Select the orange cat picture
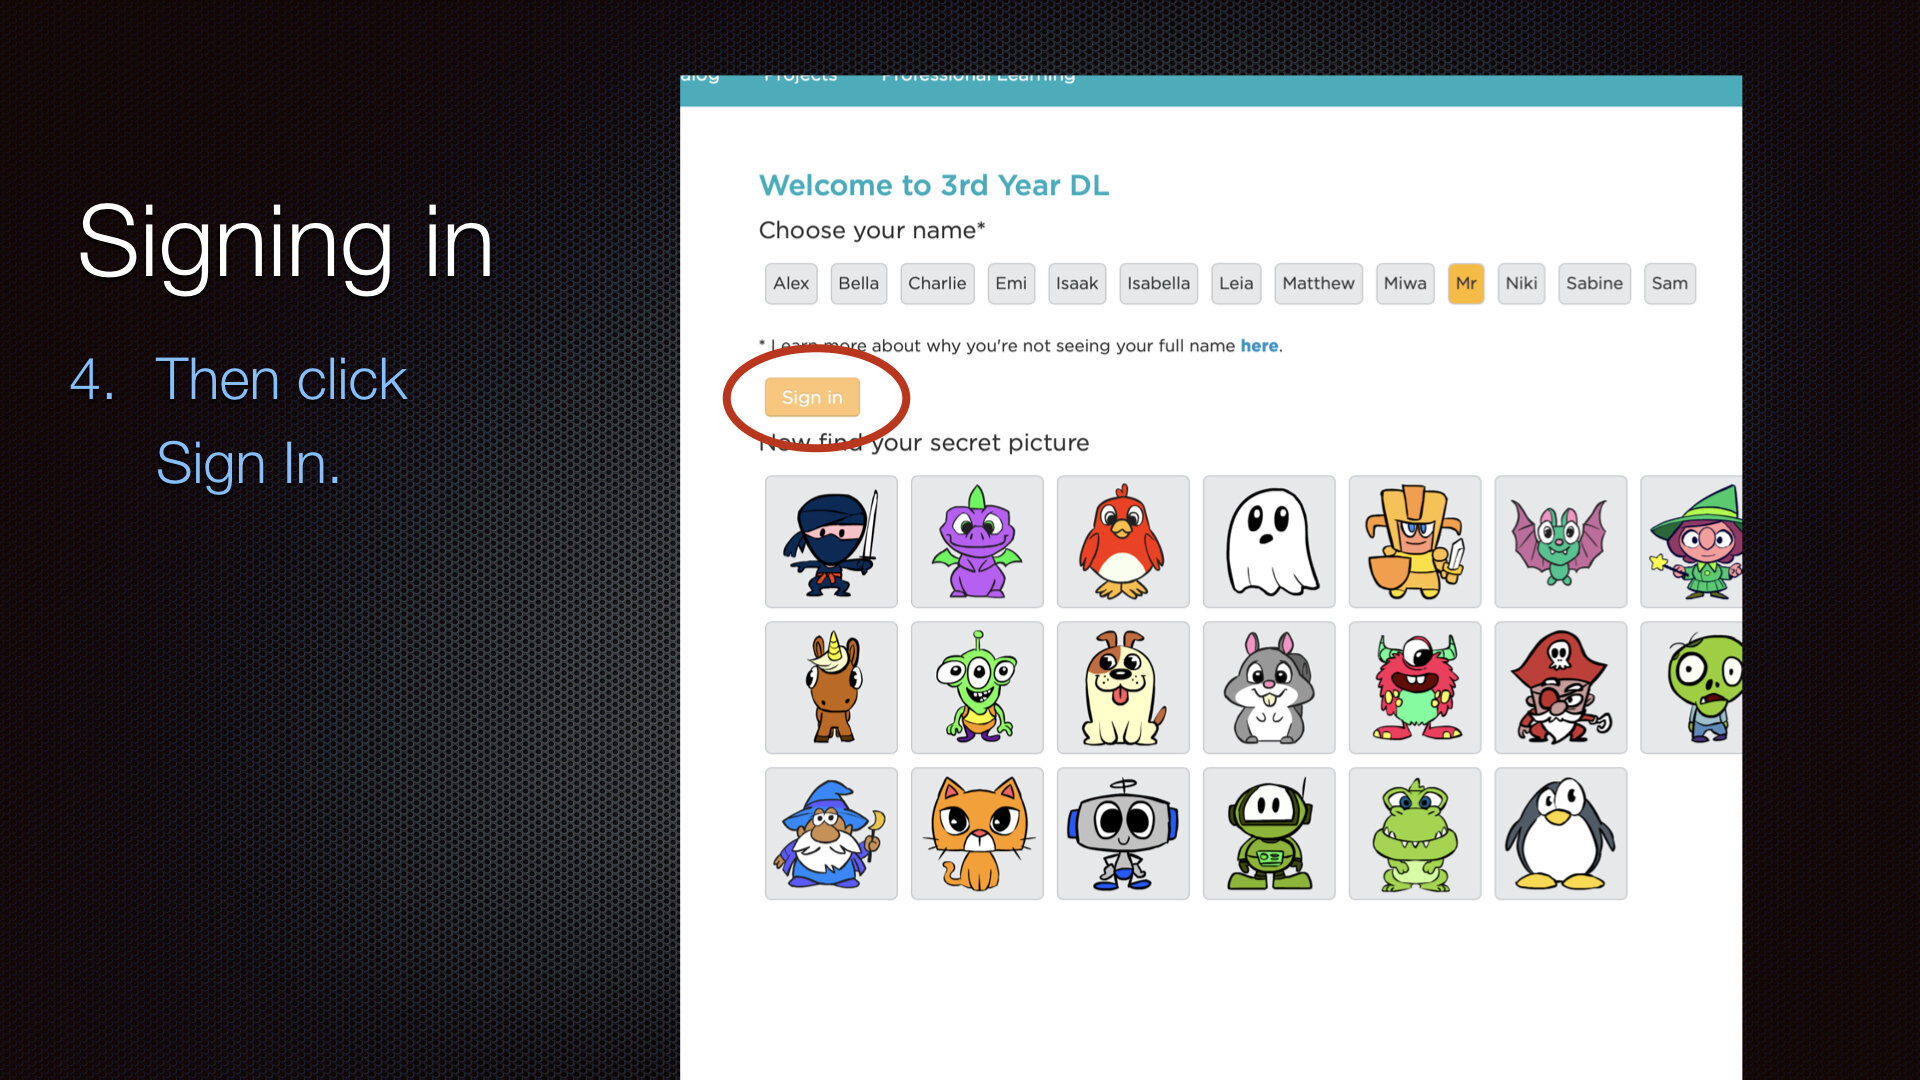The image size is (1920, 1080). (x=977, y=834)
